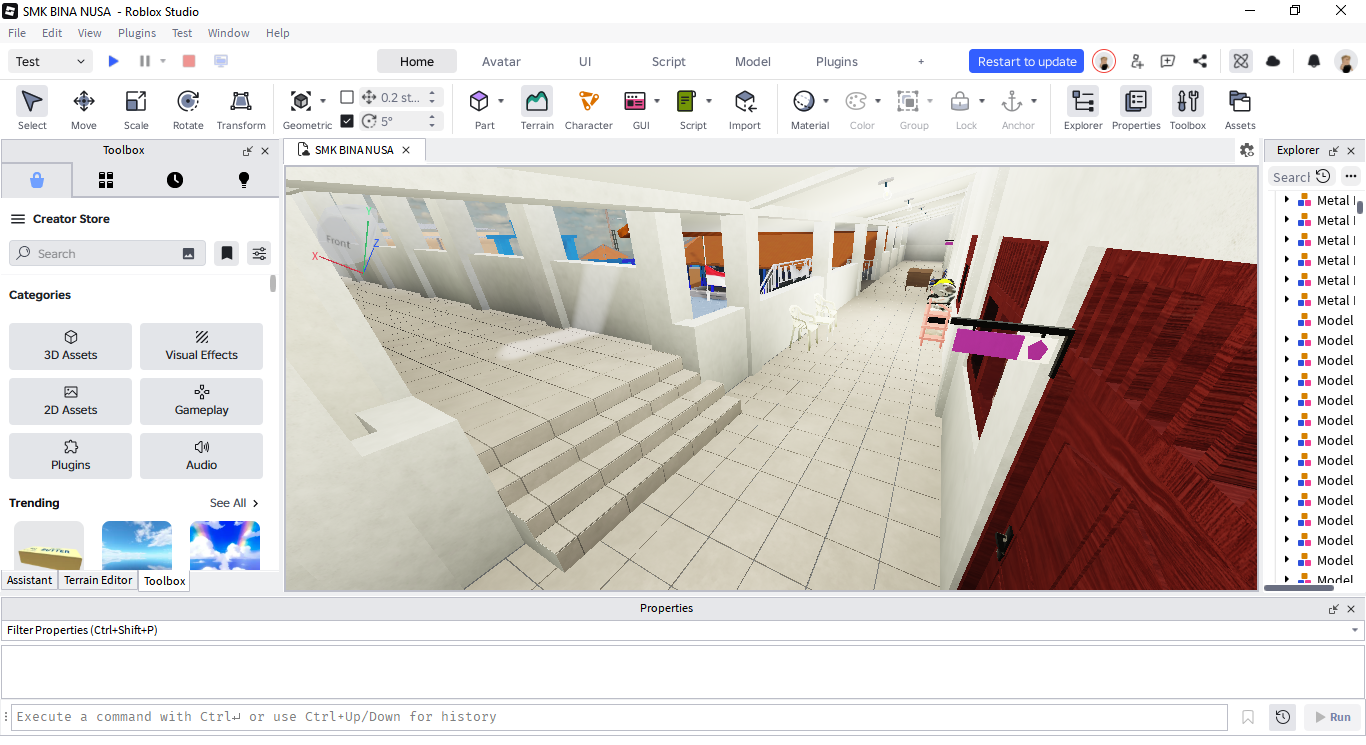Viewport: 1366px width, 745px height.
Task: Open the File menu
Action: point(17,33)
